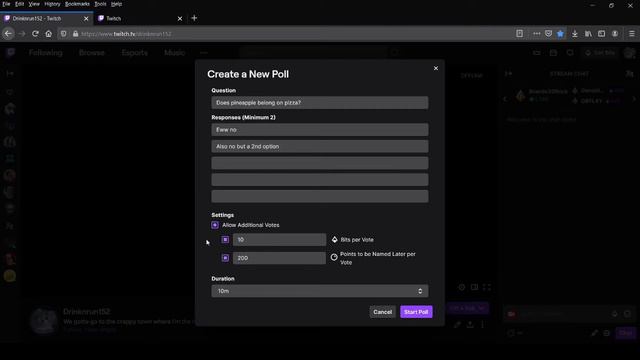Switch to the second Twitch tab
The image size is (640, 360).
[x=139, y=18]
